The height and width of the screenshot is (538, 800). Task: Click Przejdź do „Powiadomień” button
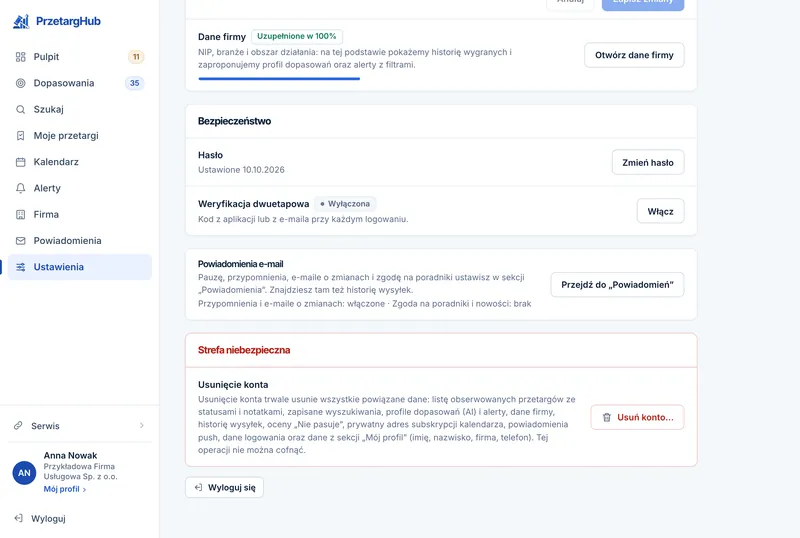617,285
